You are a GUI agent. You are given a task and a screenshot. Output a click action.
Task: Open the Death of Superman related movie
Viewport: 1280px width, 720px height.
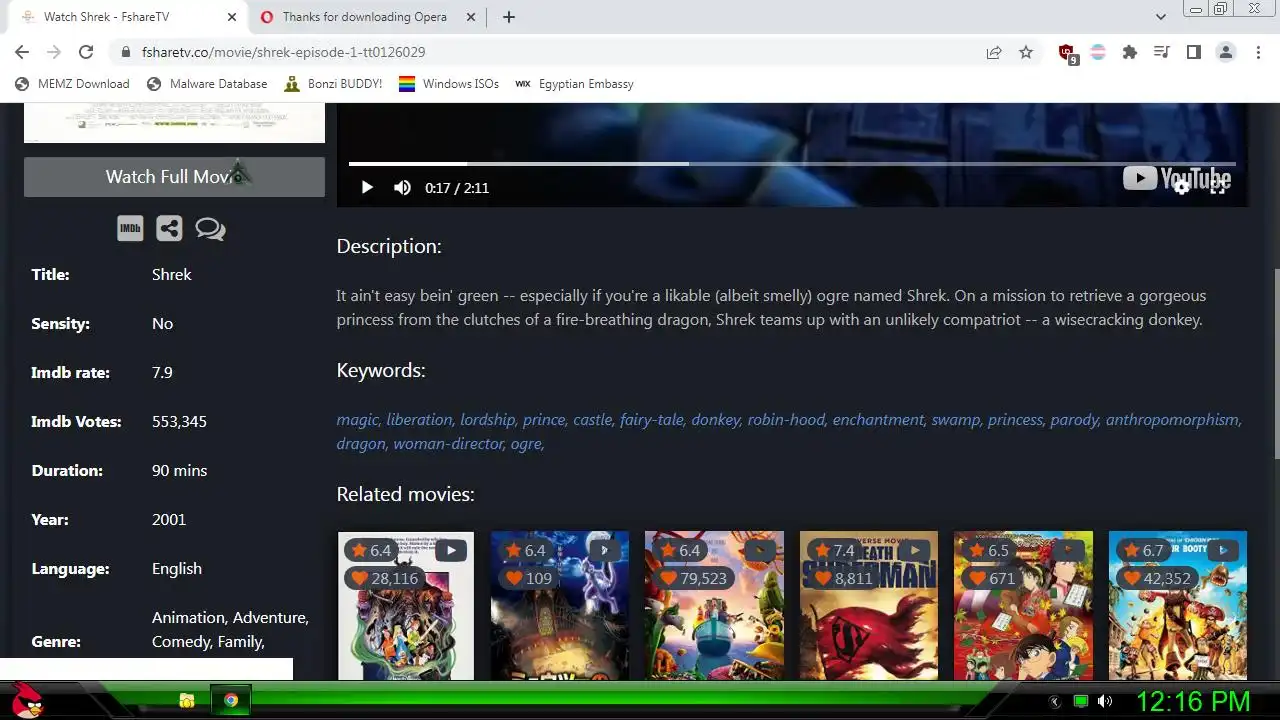(869, 606)
